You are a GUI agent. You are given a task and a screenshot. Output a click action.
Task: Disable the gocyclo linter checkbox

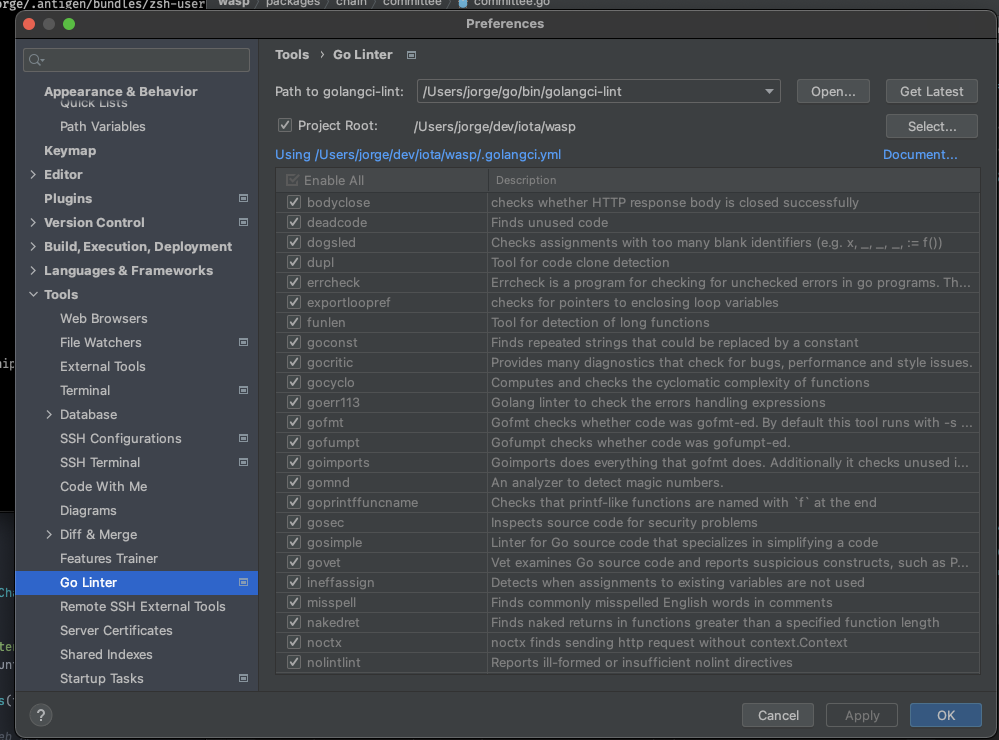click(294, 382)
